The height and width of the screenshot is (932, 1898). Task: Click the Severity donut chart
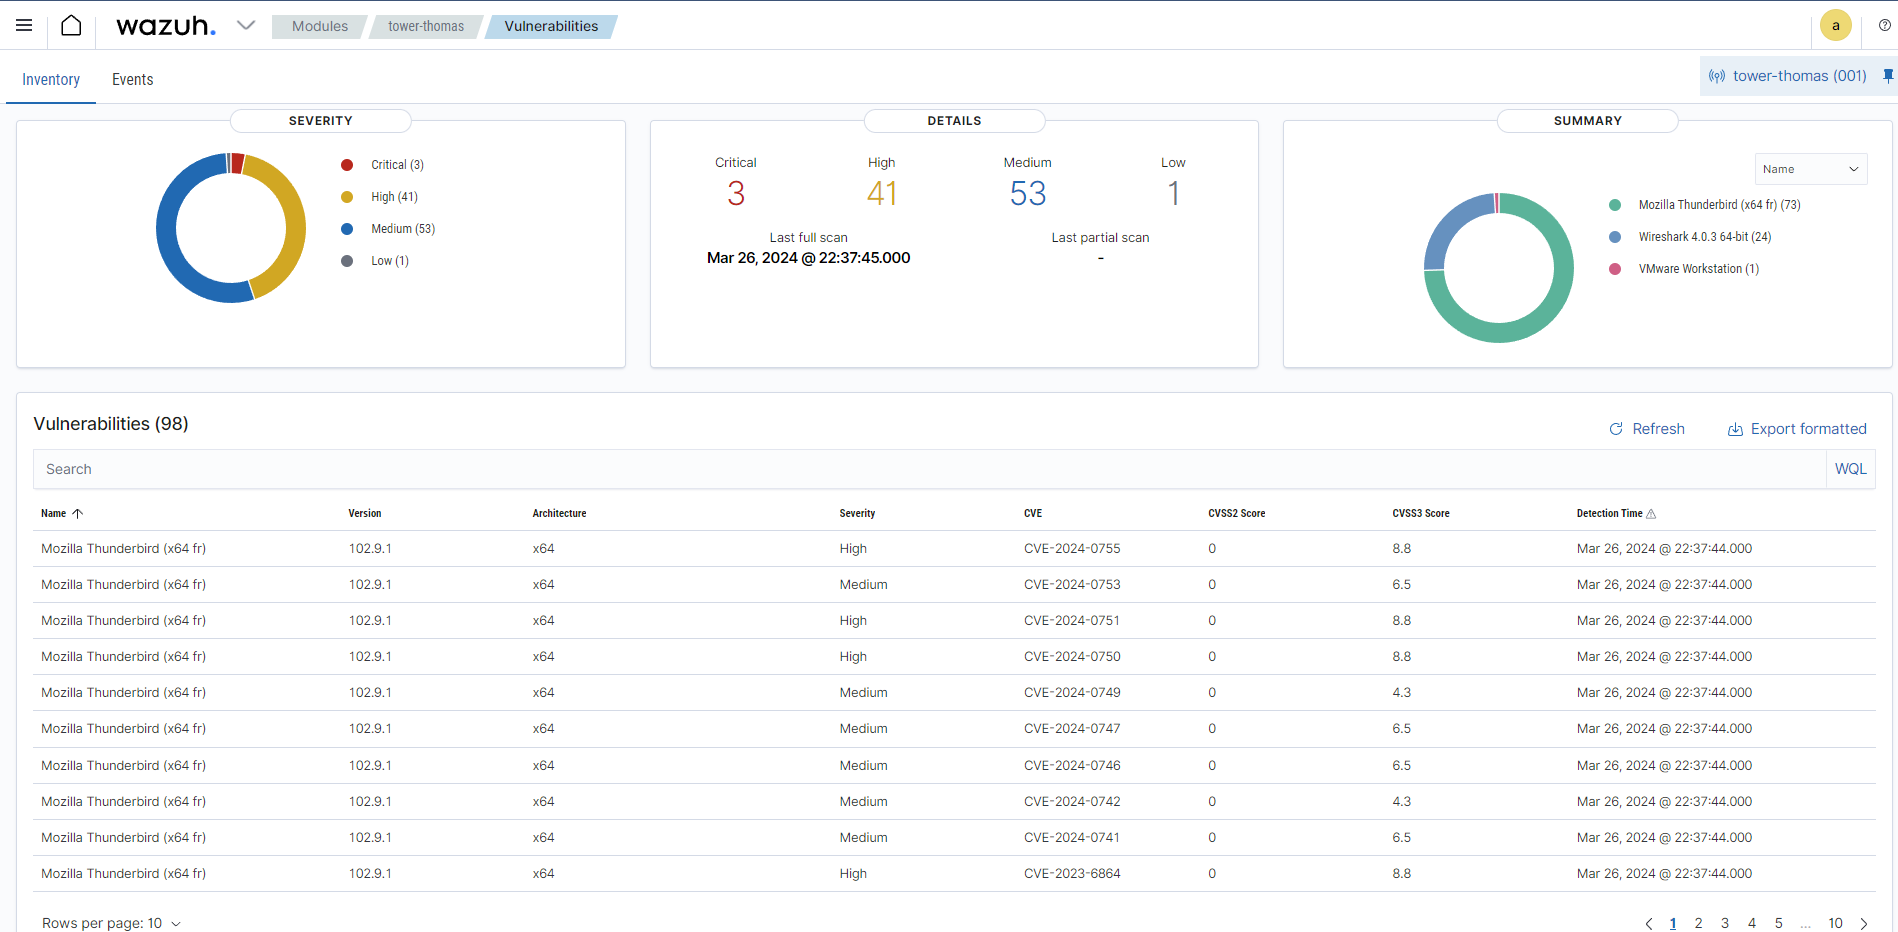pyautogui.click(x=231, y=228)
